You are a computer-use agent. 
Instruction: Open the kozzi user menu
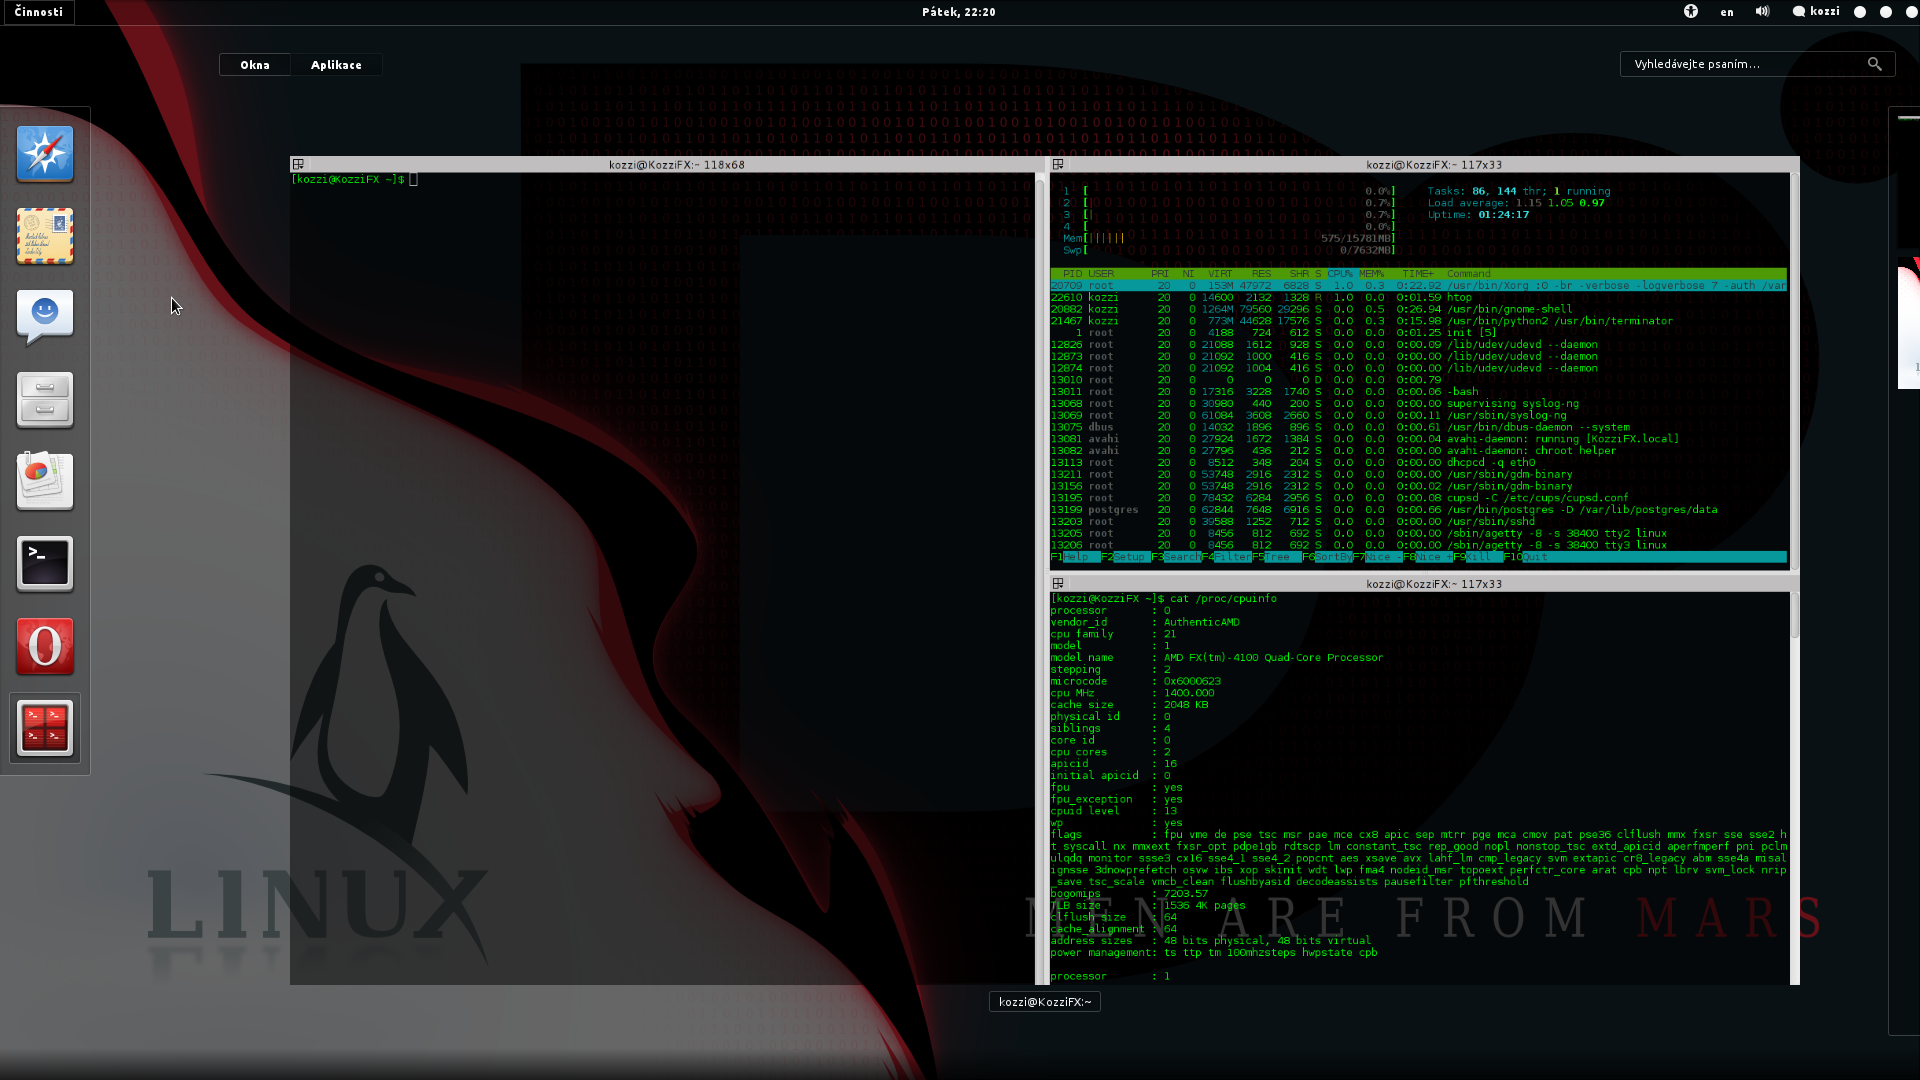(1816, 12)
